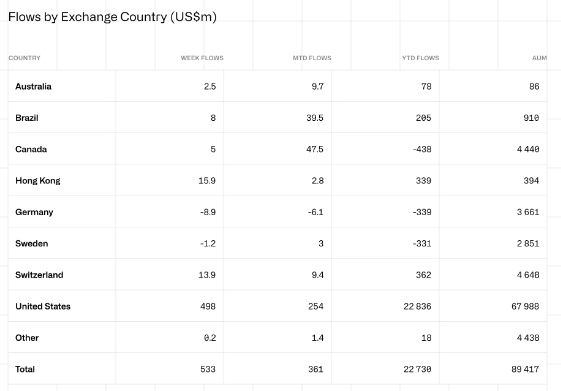Select the Canada row label
The height and width of the screenshot is (391, 561).
[31, 149]
